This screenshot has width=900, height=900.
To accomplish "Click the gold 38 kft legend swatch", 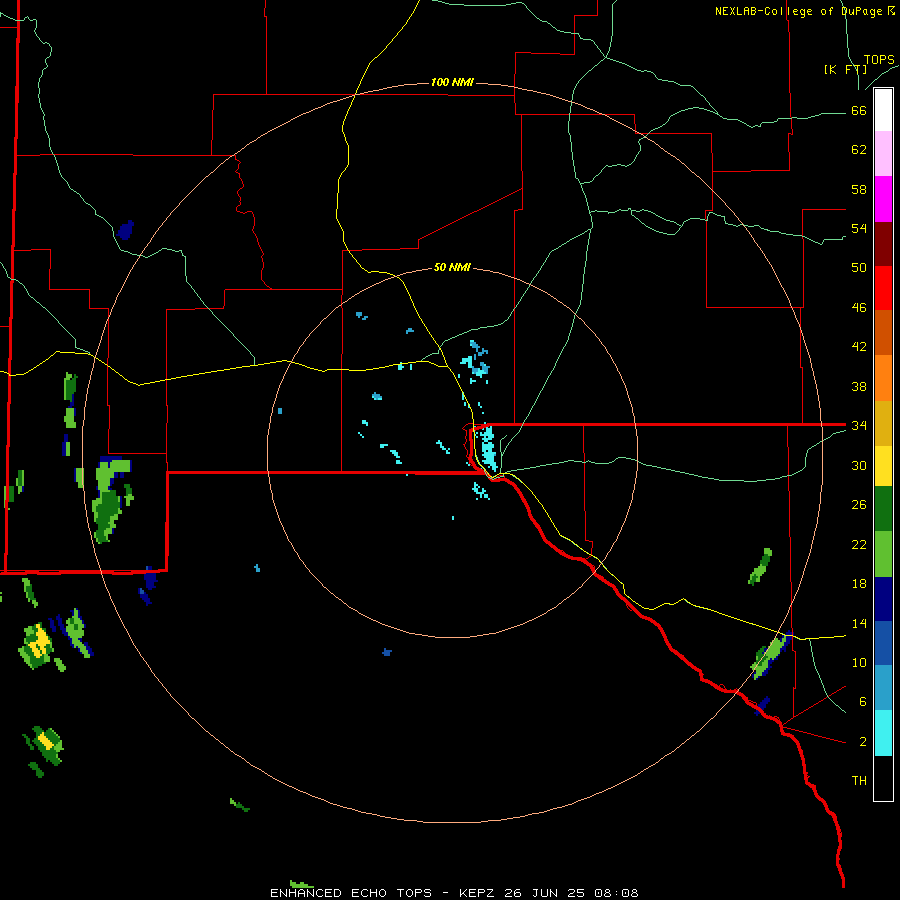I will (883, 423).
